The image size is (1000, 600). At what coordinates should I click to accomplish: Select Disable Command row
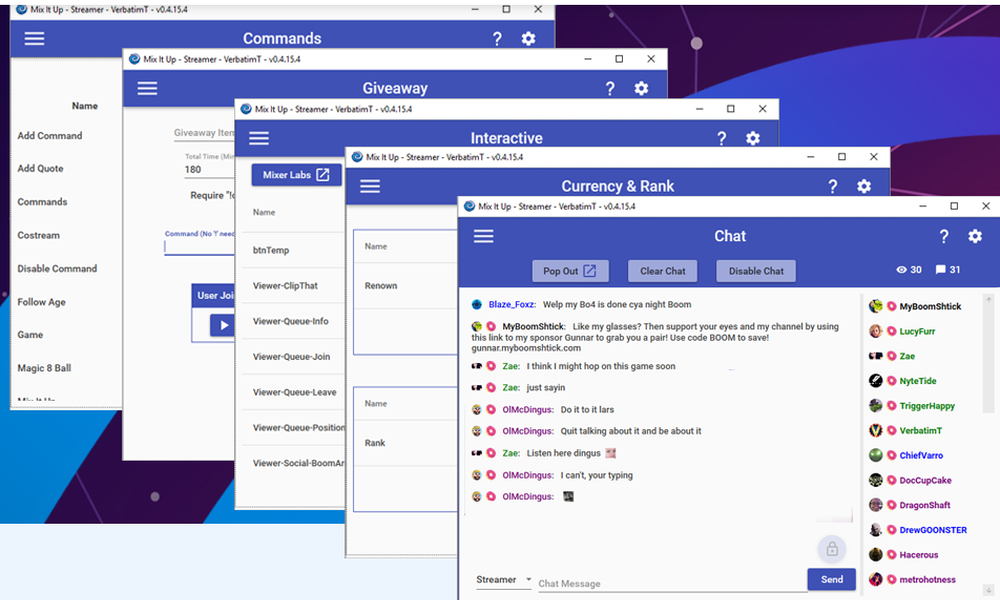click(57, 268)
